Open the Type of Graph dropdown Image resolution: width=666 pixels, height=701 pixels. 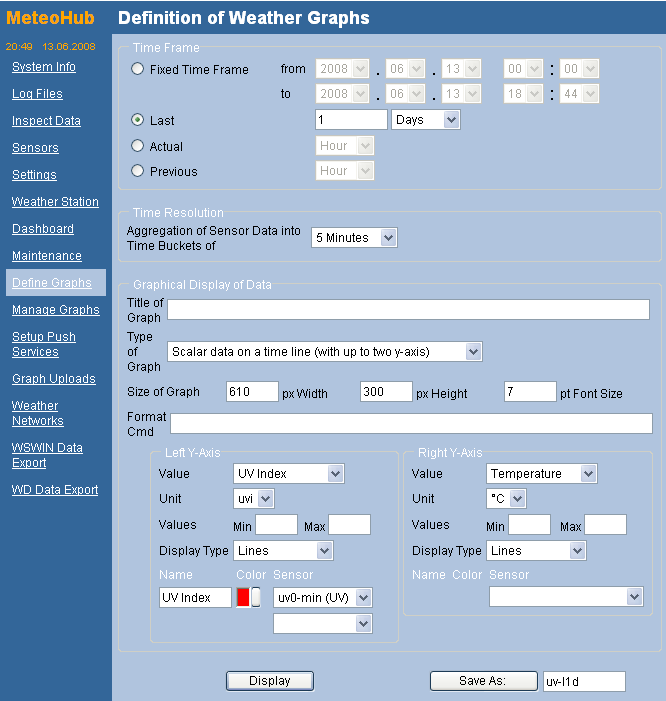click(324, 351)
